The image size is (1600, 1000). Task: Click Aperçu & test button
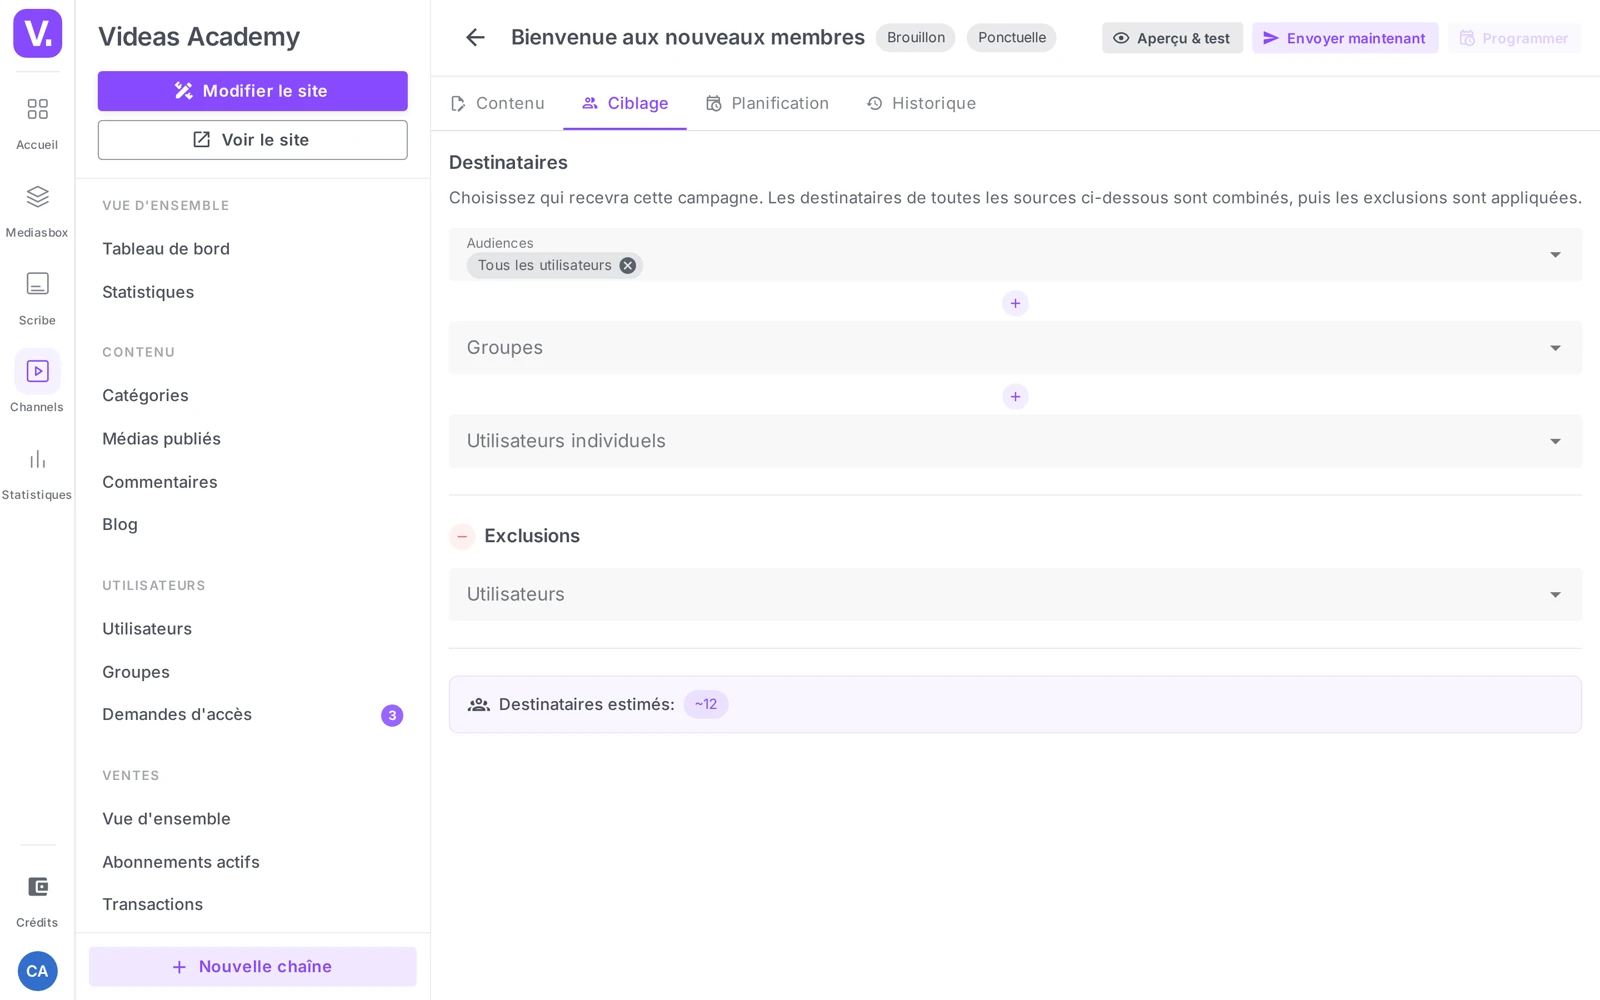pos(1172,38)
